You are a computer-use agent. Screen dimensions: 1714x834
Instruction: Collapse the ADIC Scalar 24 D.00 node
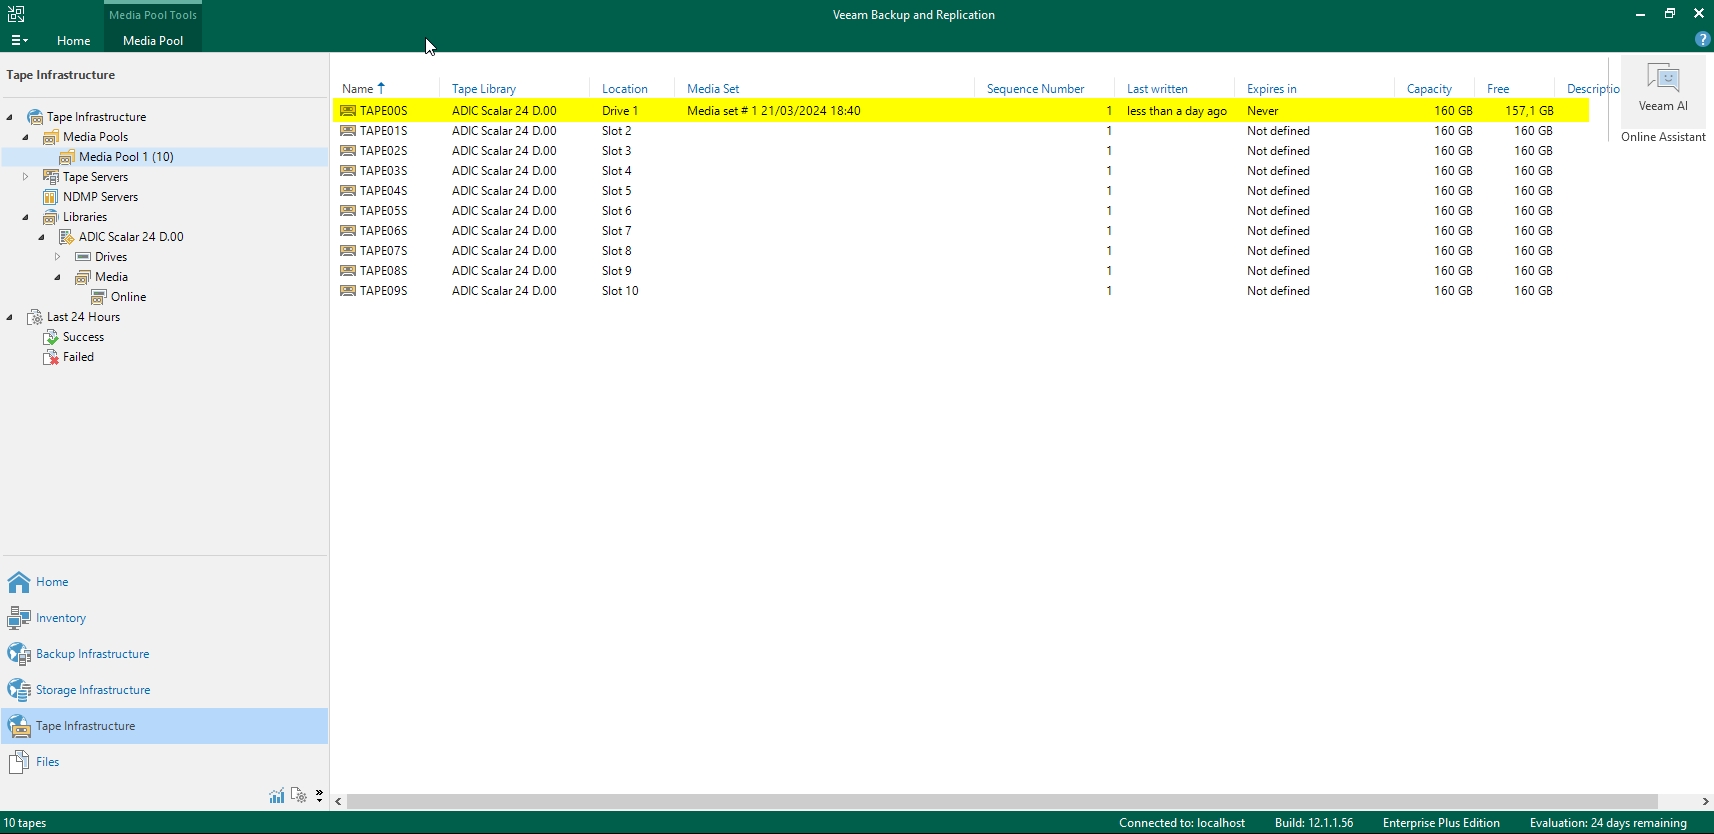click(42, 237)
